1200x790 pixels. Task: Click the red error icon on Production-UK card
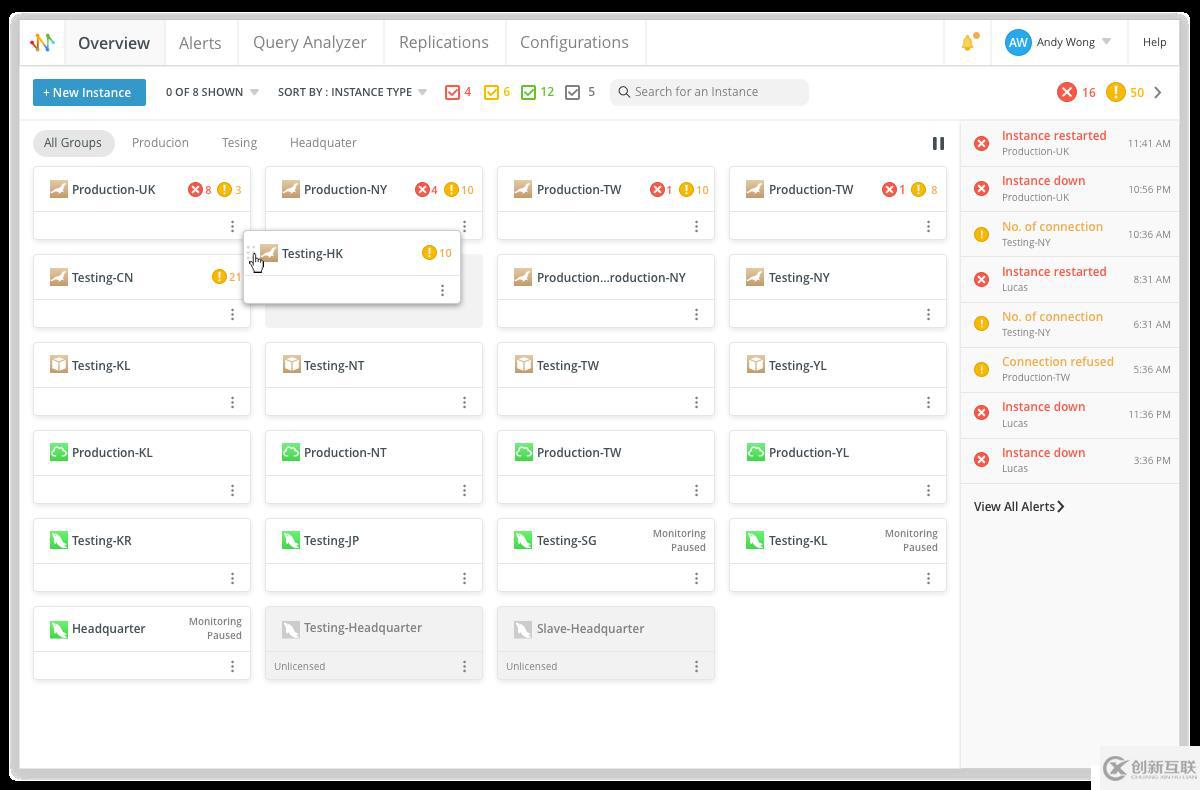coord(195,189)
